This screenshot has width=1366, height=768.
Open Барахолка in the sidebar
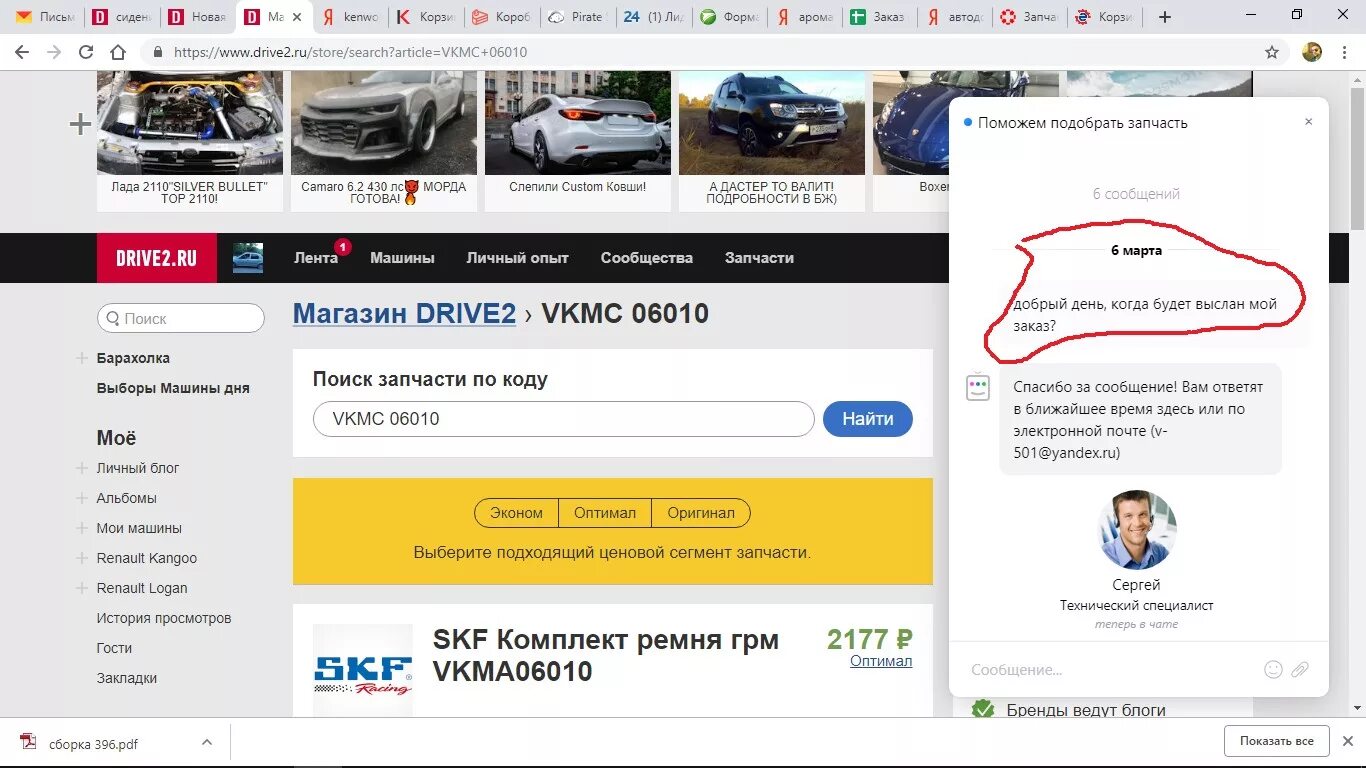click(133, 358)
